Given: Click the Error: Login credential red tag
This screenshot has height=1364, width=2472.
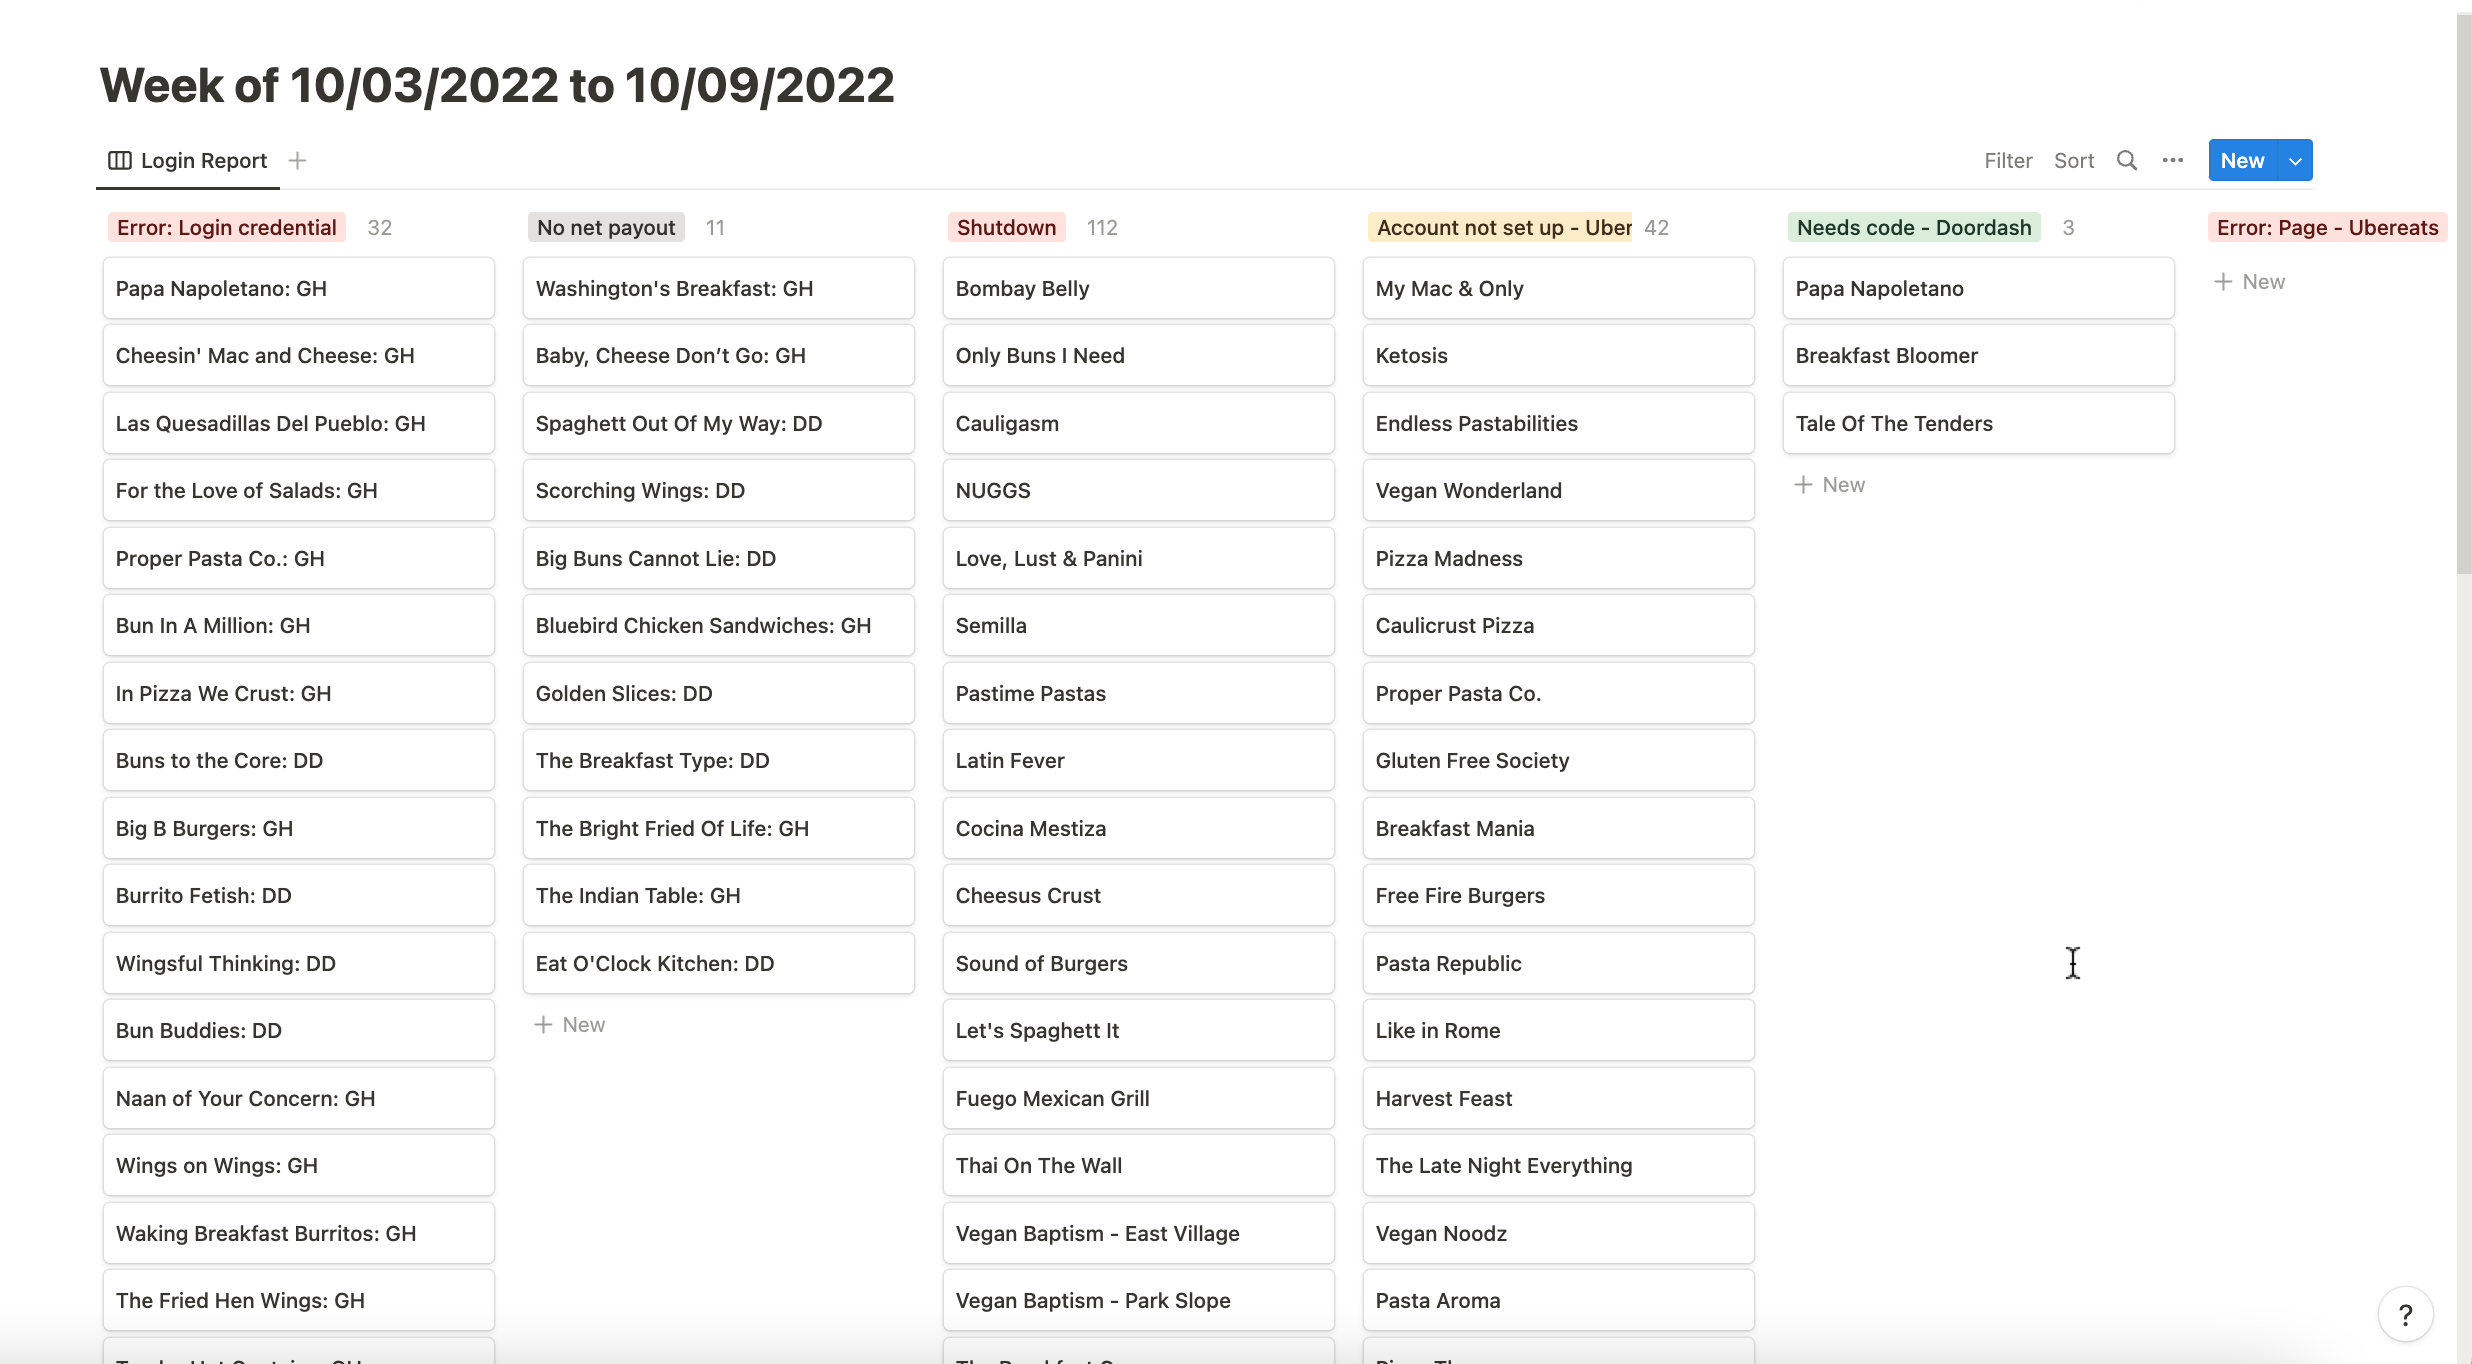Looking at the screenshot, I should coord(226,228).
